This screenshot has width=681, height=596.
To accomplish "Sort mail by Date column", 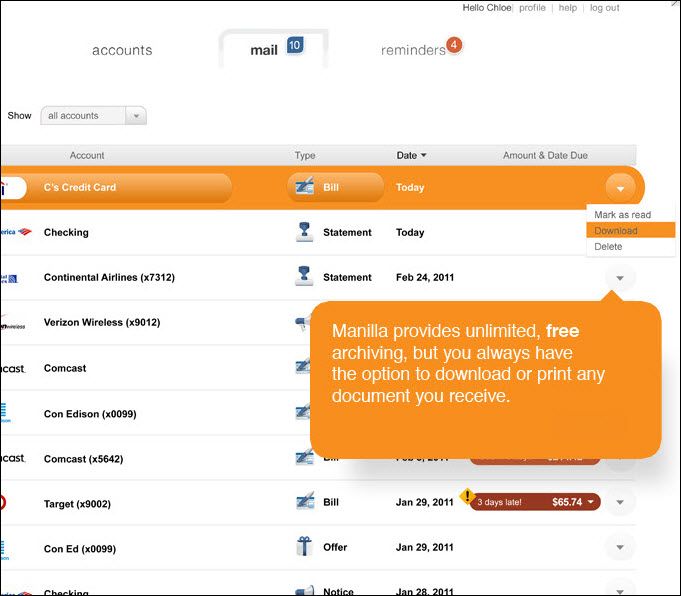I will (411, 155).
